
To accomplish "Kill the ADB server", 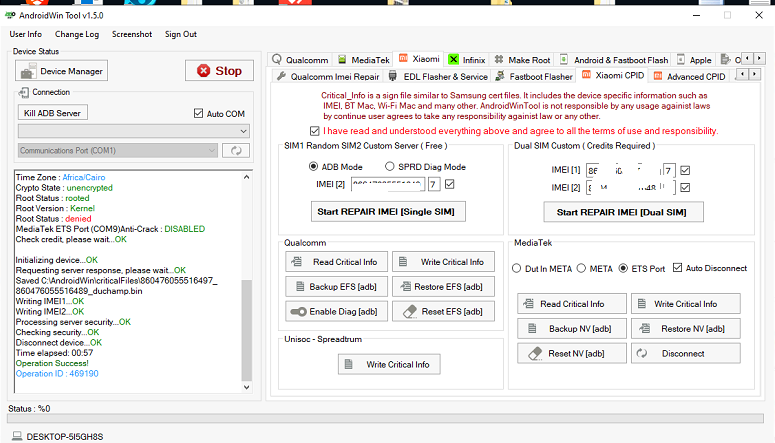I will pyautogui.click(x=52, y=113).
